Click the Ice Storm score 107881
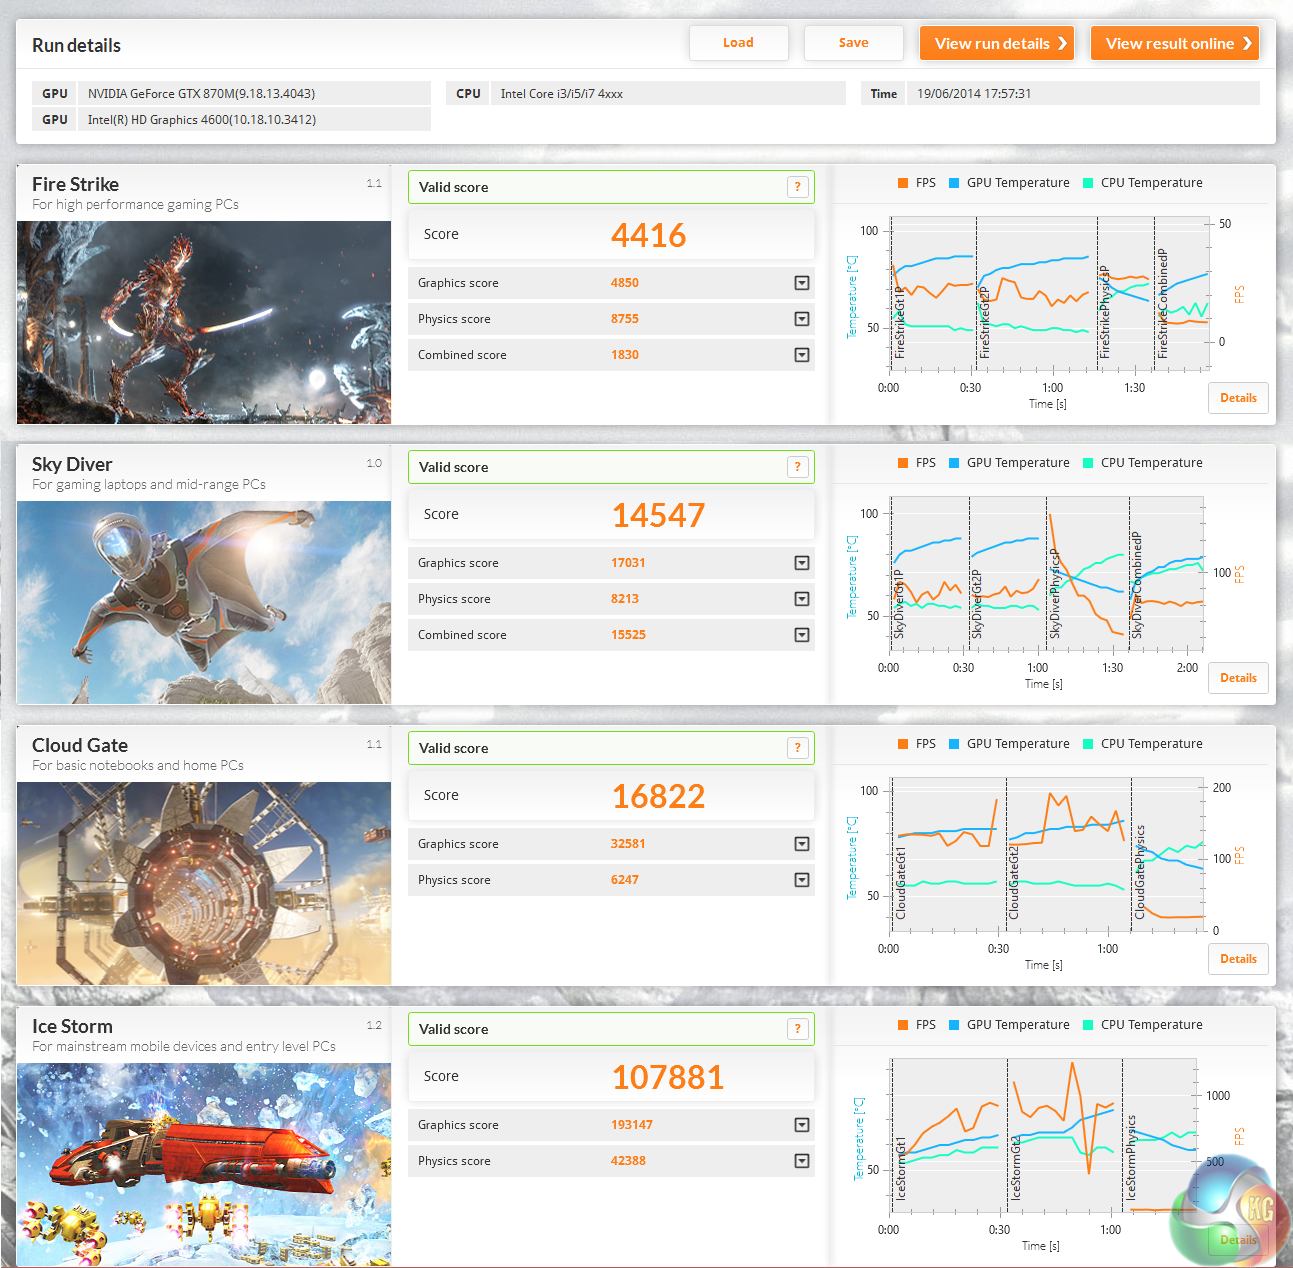This screenshot has height=1268, width=1293. tap(668, 1077)
